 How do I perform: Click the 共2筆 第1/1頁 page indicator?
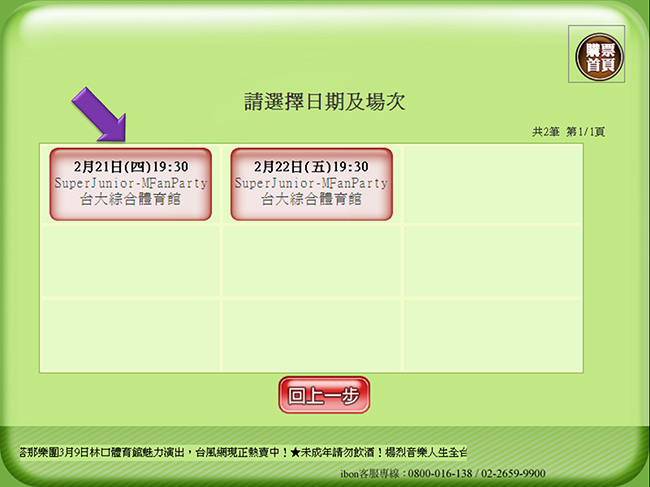[568, 132]
